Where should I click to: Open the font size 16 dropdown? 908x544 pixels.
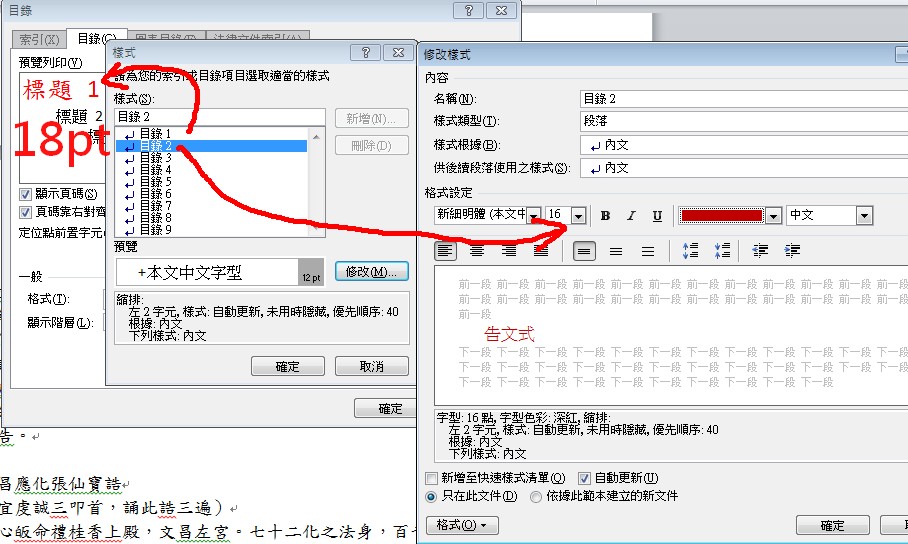[x=580, y=216]
